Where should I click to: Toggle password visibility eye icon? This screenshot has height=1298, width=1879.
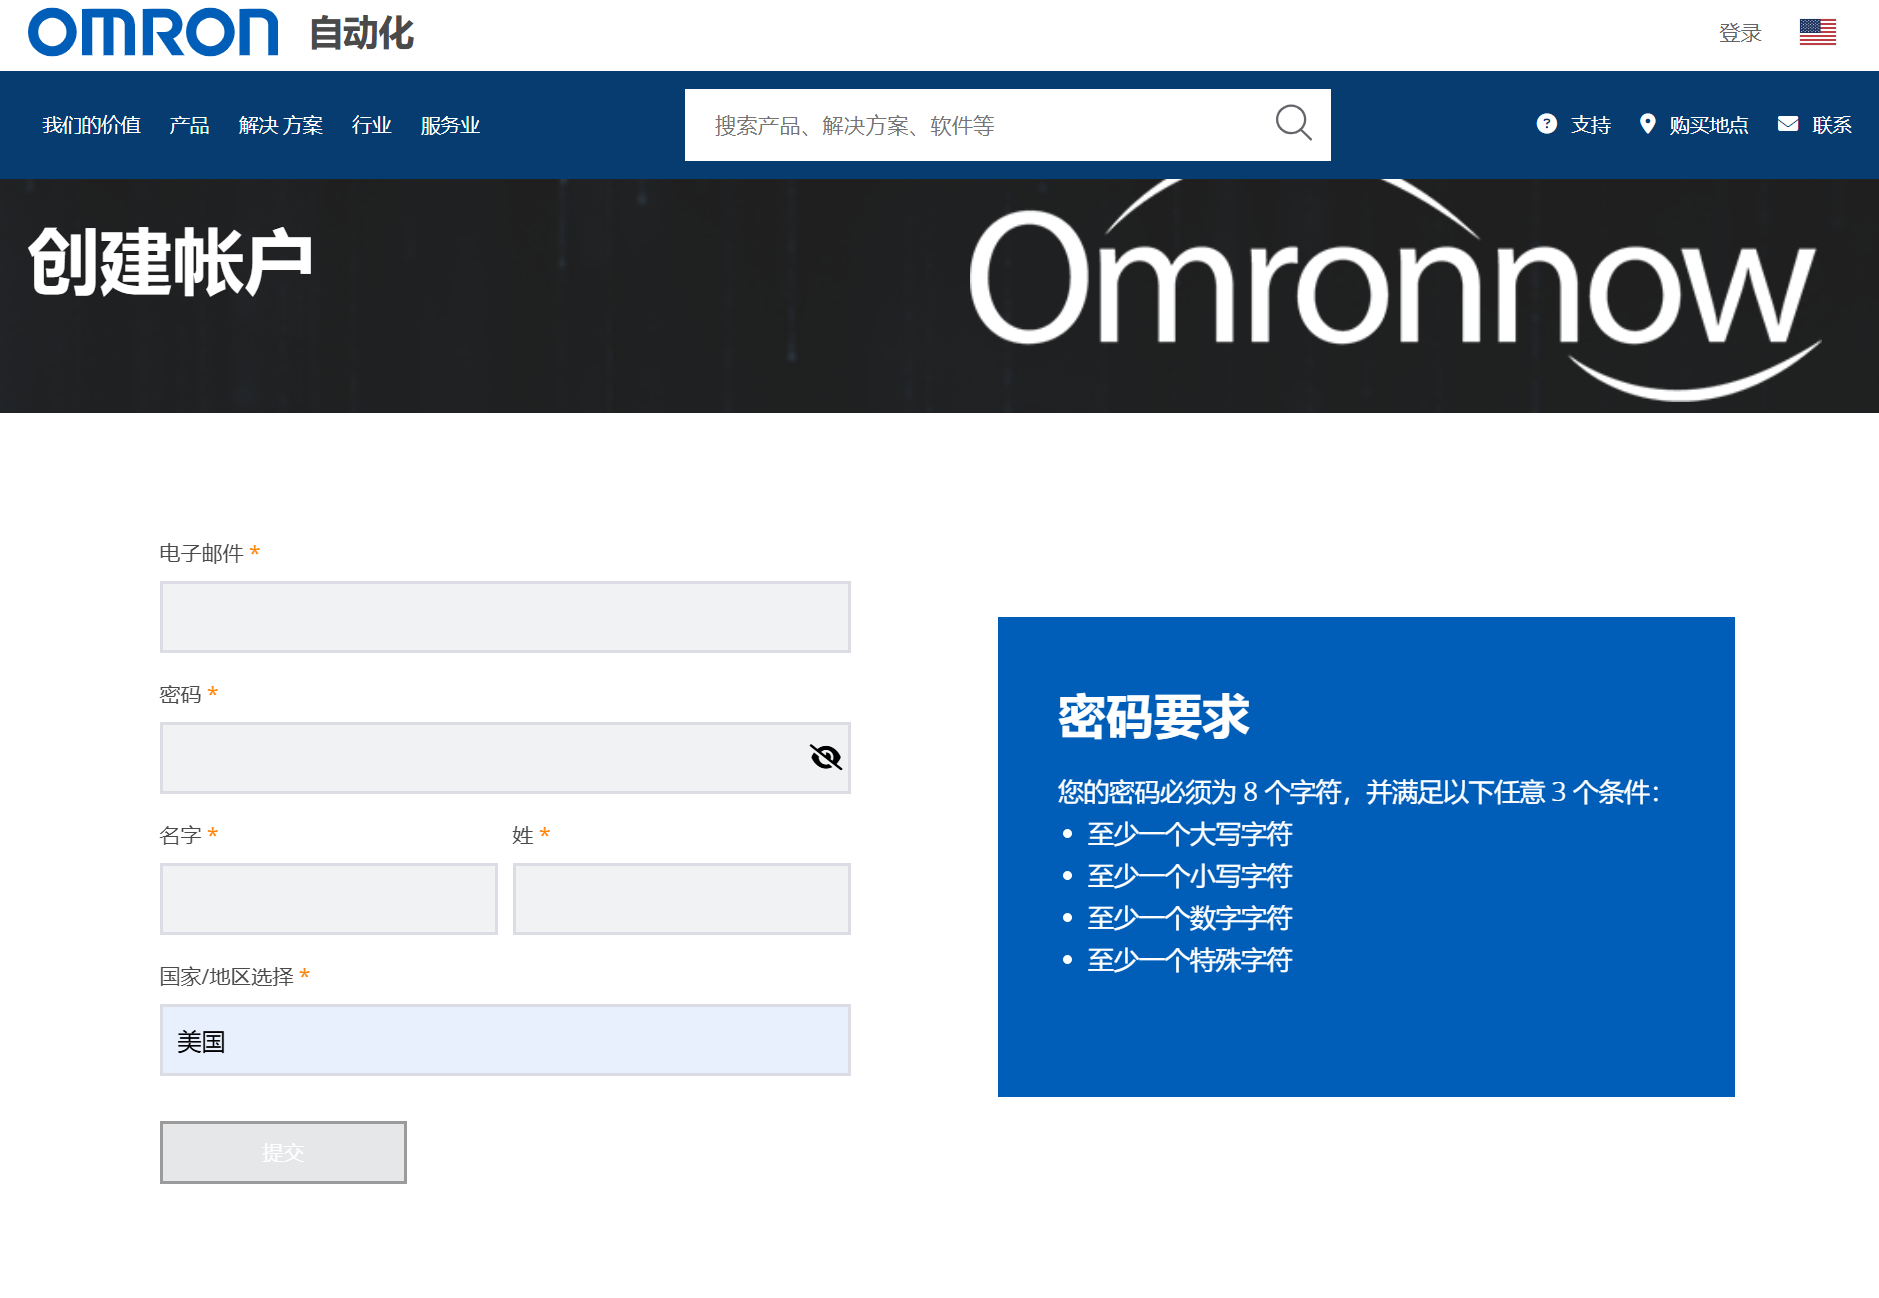pyautogui.click(x=825, y=758)
